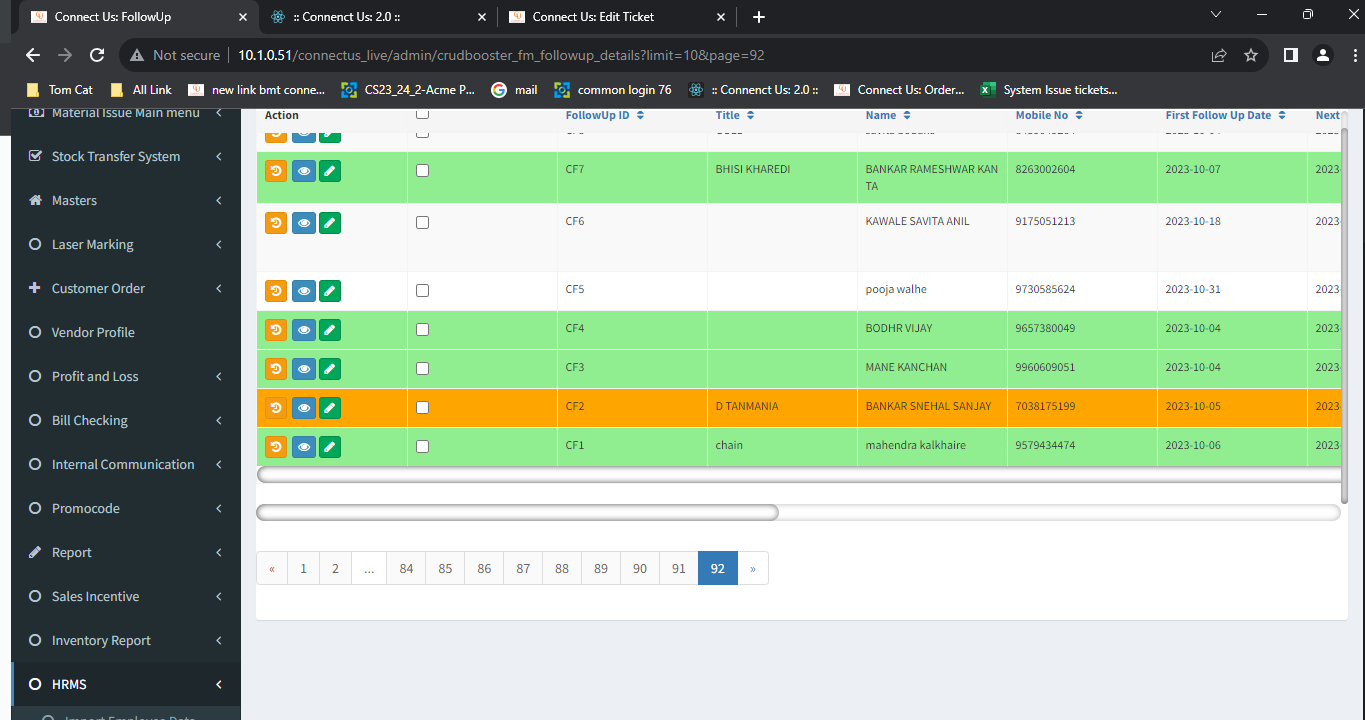Edit CF2 row pencil icon
Viewport: 1365px width, 720px height.
(330, 408)
